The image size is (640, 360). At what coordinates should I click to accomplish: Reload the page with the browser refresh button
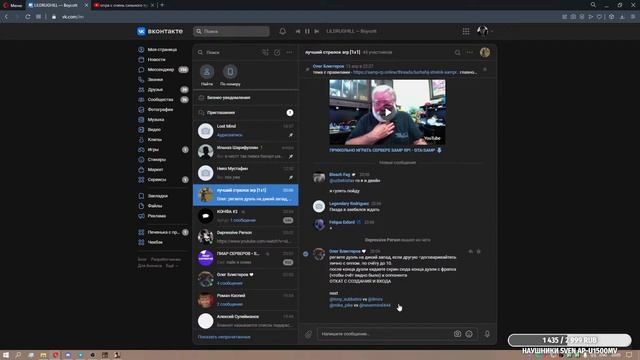tap(27, 17)
